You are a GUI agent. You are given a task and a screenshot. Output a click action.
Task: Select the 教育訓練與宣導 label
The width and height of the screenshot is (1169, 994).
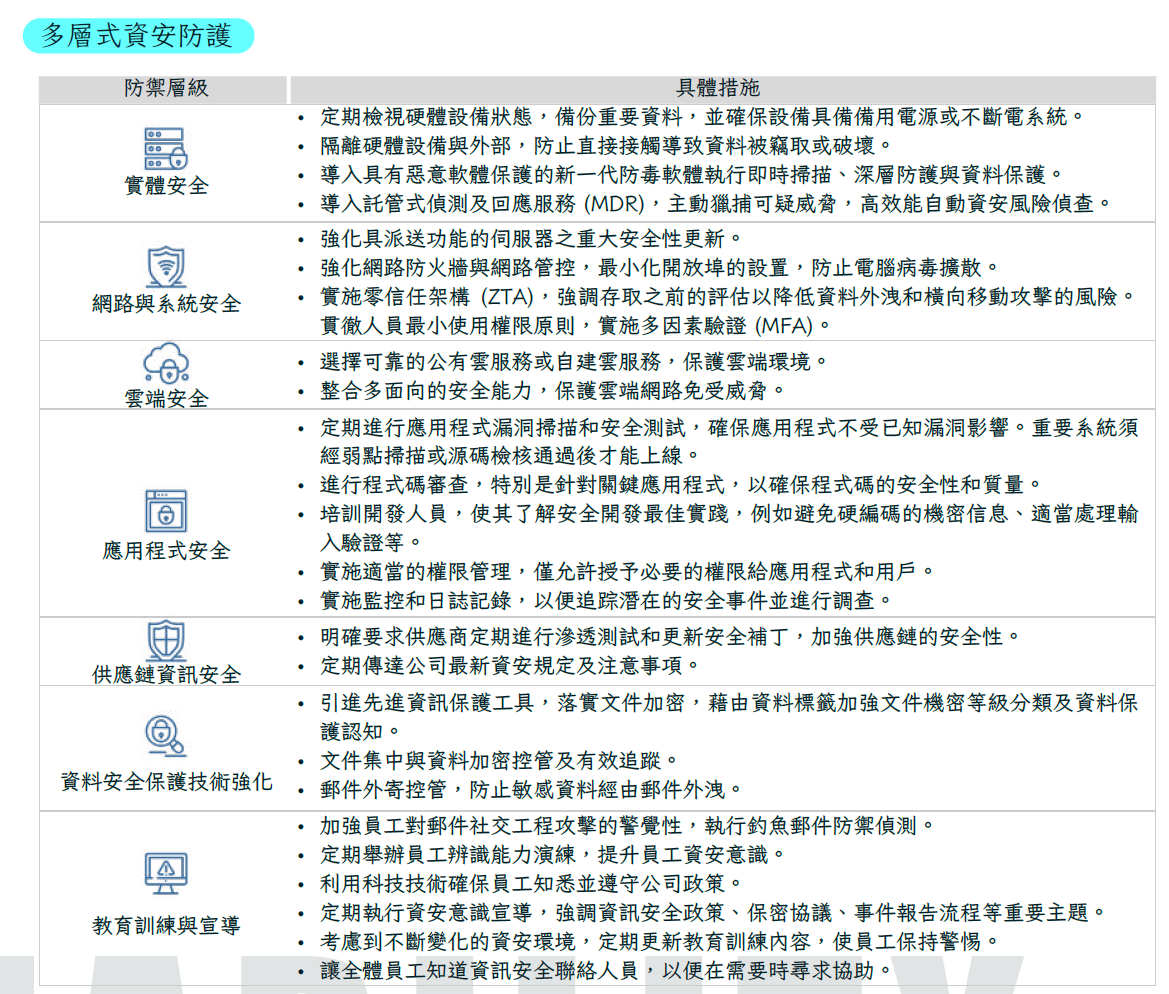[166, 925]
